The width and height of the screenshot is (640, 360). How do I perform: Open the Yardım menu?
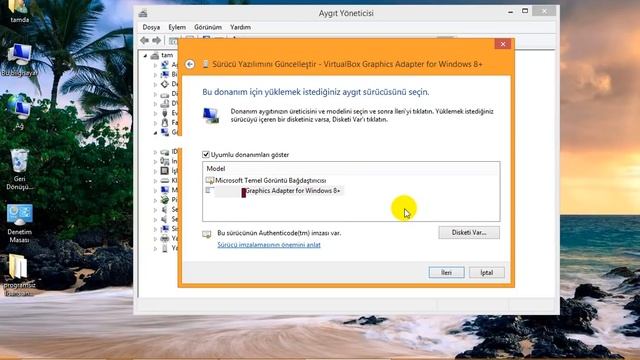(240, 27)
